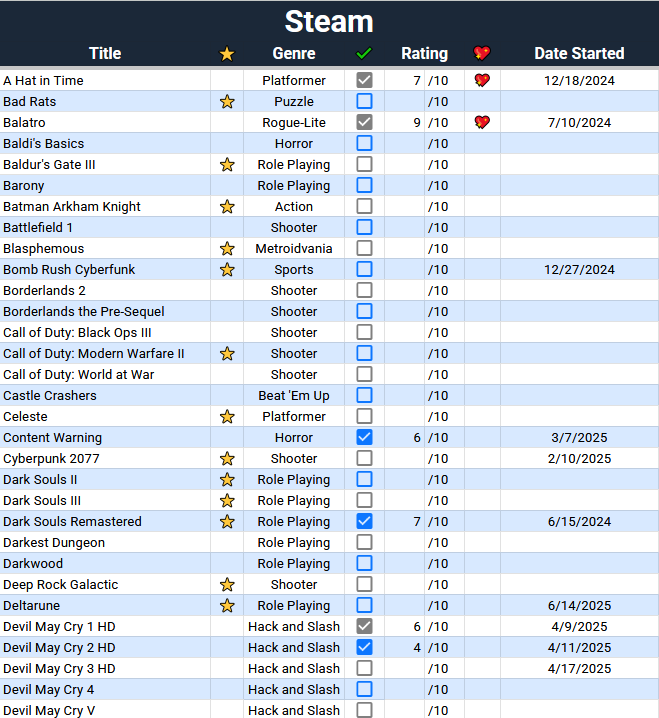Select the star beside Dark Souls II
The image size is (659, 718).
pos(227,479)
